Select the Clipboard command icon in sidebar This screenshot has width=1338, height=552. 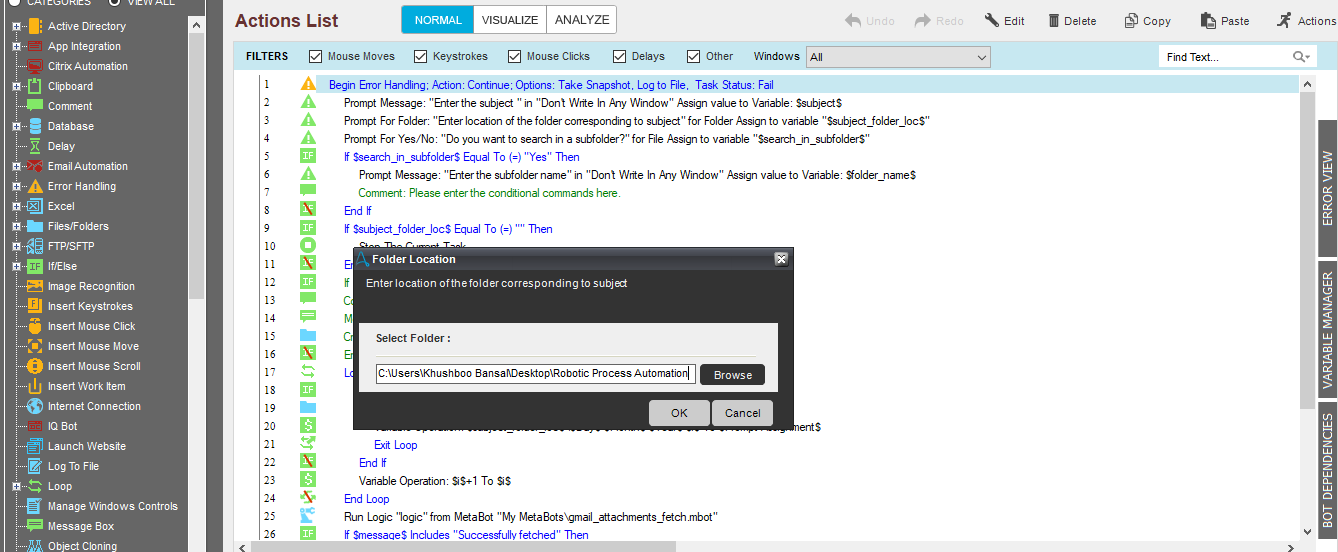[35, 86]
